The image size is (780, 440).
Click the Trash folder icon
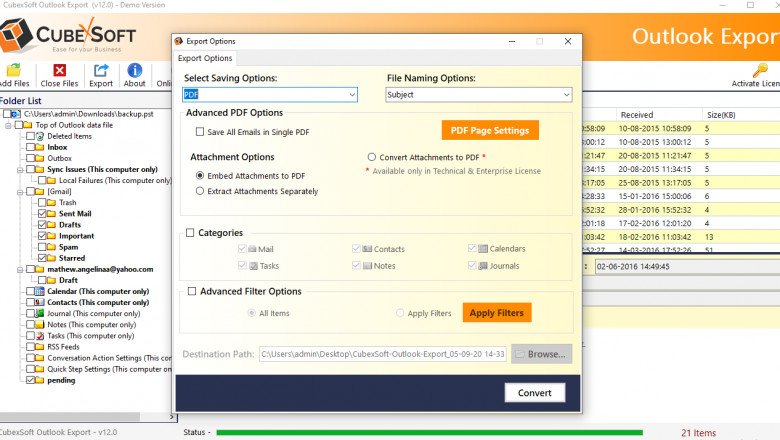click(x=51, y=202)
